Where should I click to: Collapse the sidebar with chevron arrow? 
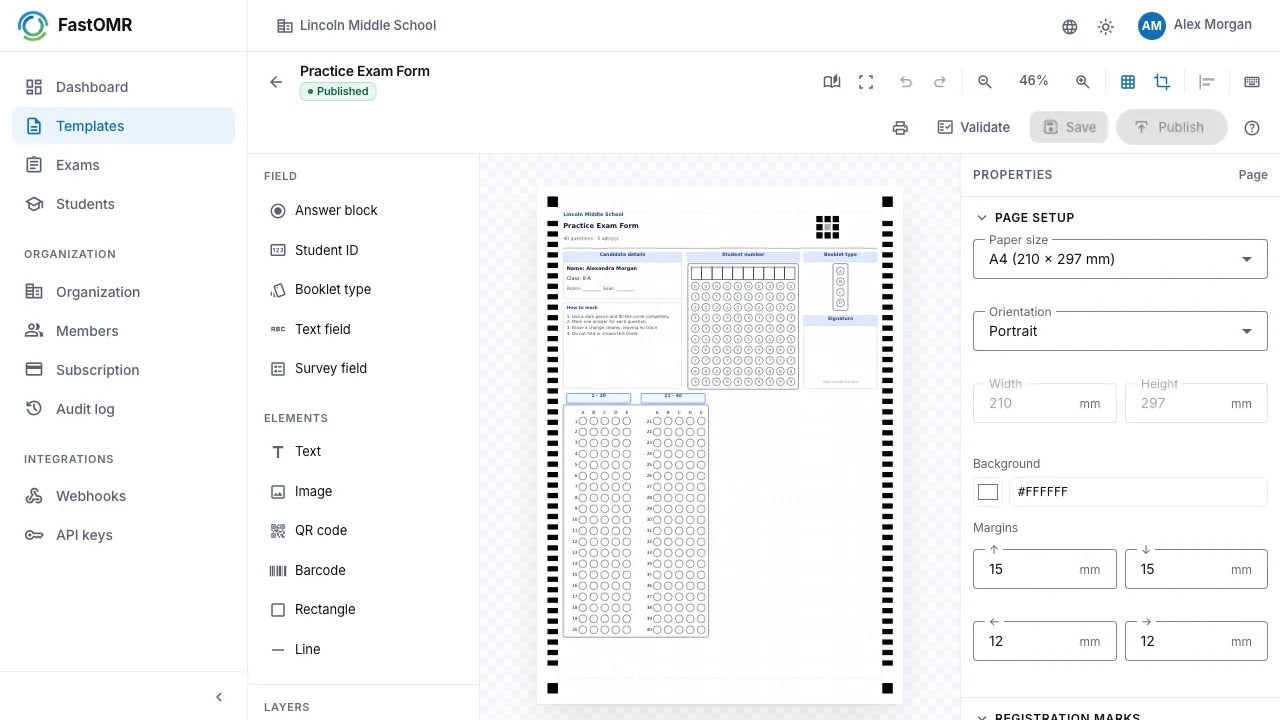click(219, 697)
